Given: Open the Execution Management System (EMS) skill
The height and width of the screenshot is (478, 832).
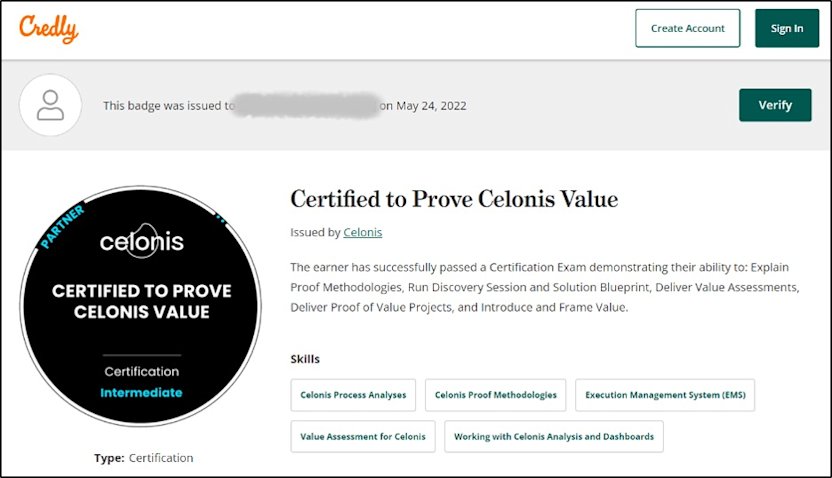Looking at the screenshot, I should [665, 395].
